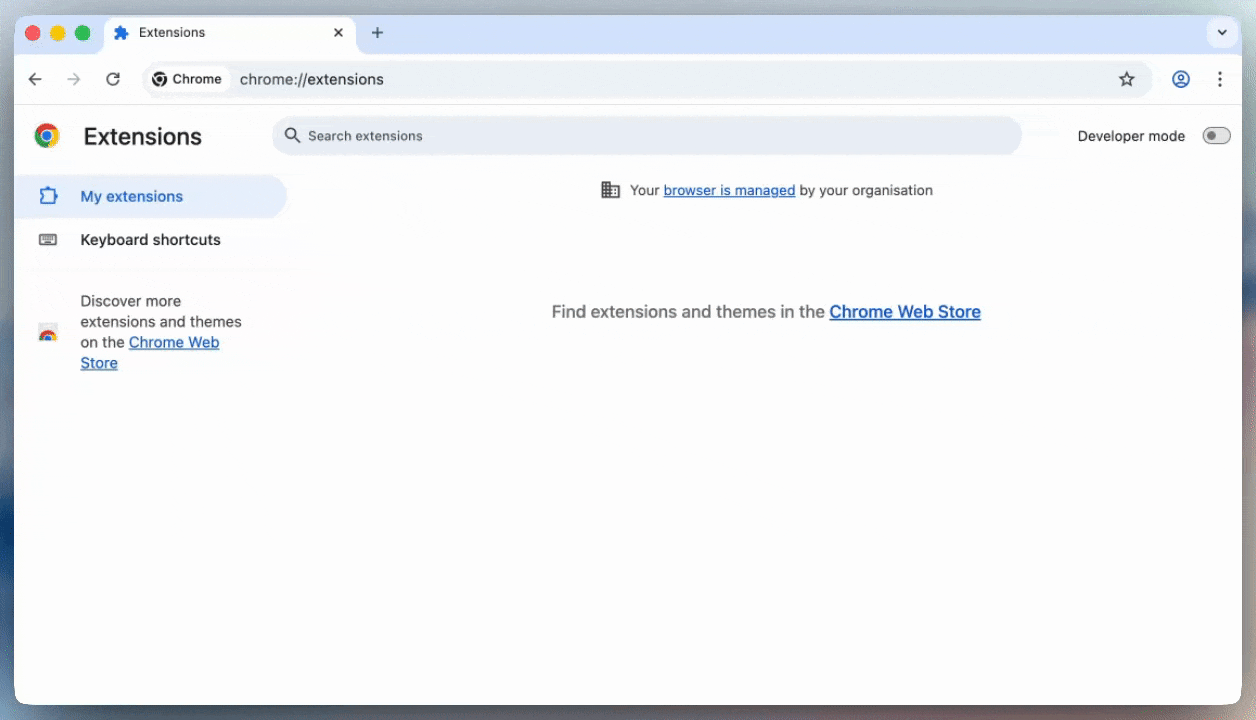The width and height of the screenshot is (1256, 720).
Task: Click the Chrome logo beside Extensions heading
Action: [47, 136]
